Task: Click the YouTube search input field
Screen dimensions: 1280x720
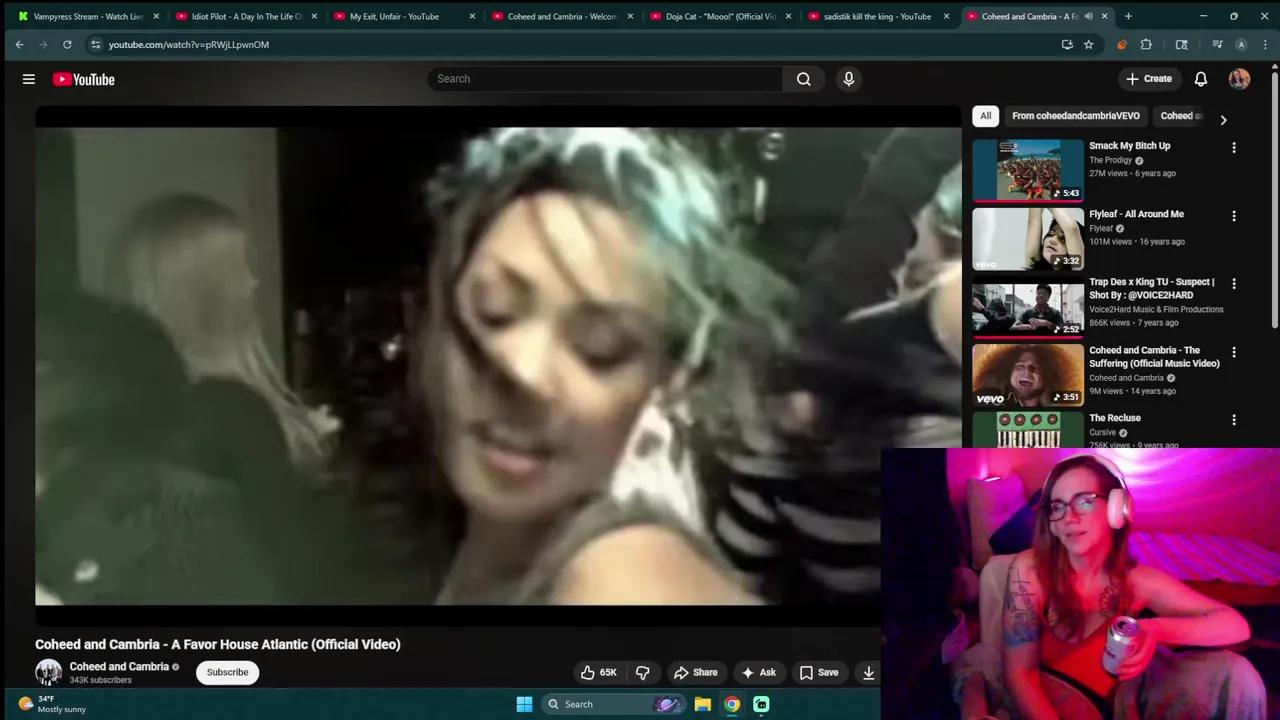Action: click(x=605, y=79)
